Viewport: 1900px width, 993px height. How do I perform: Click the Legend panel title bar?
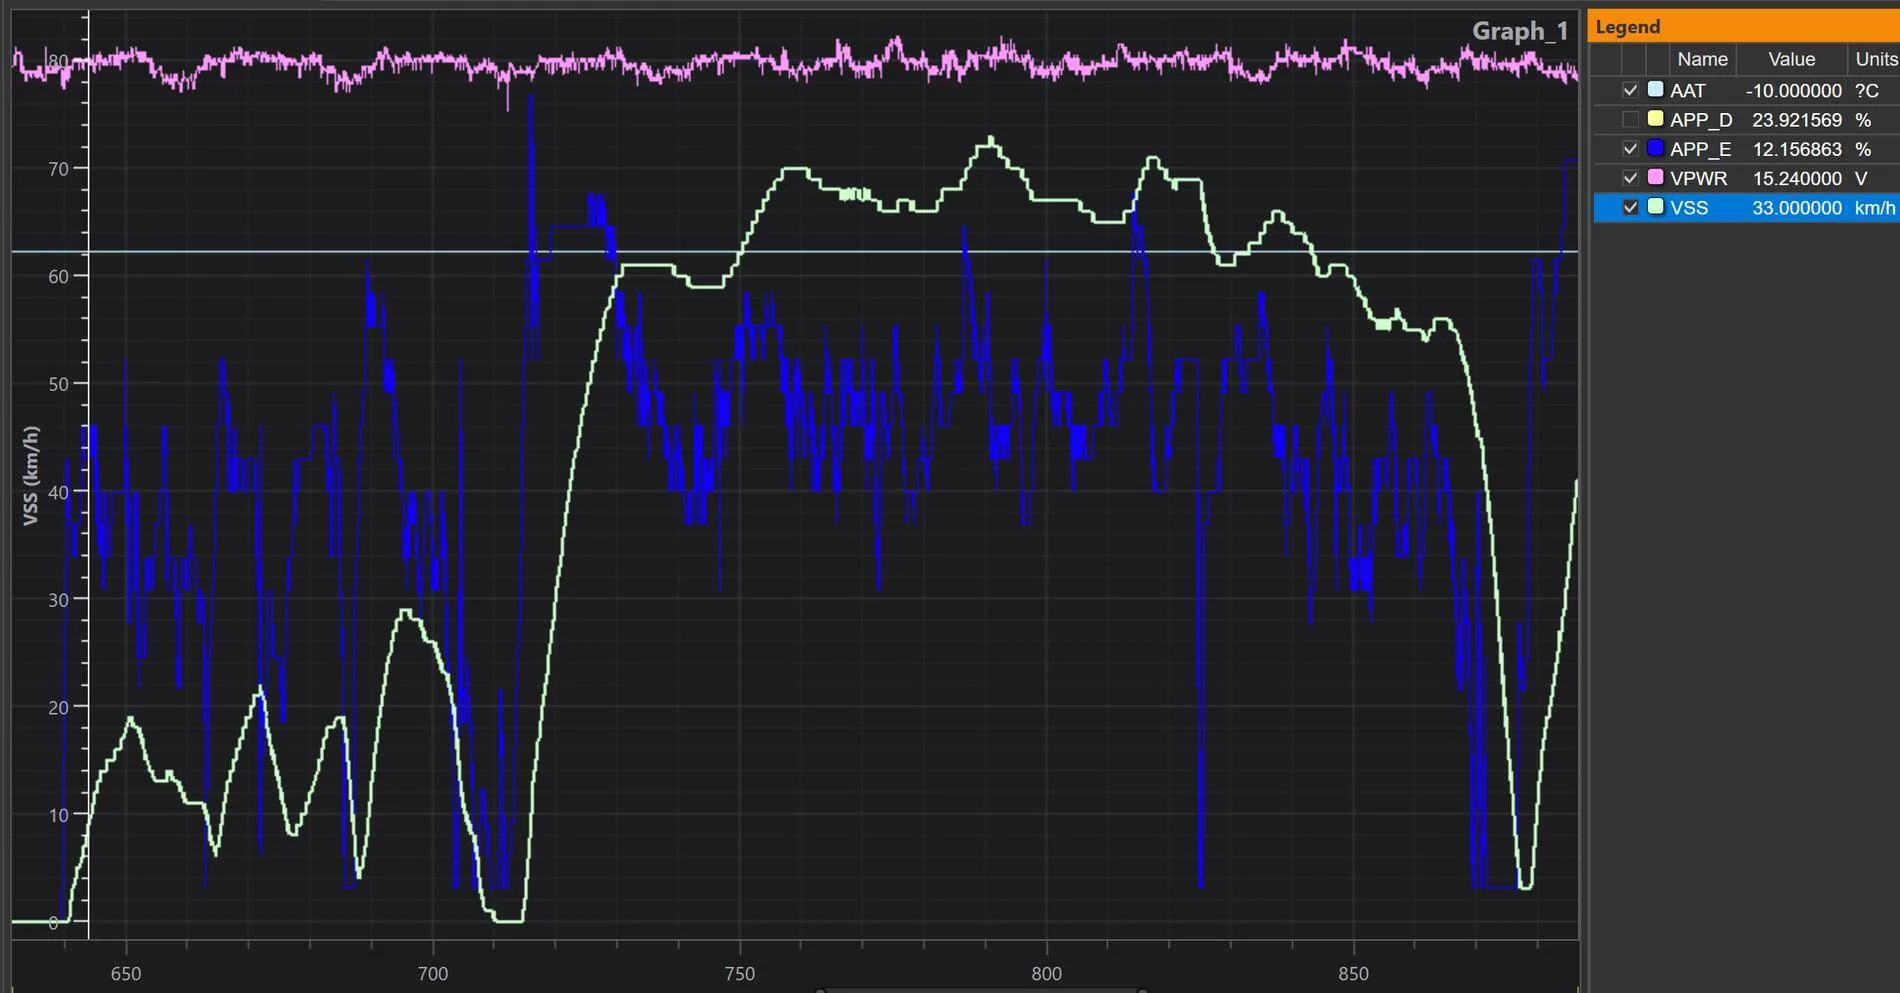click(1743, 27)
